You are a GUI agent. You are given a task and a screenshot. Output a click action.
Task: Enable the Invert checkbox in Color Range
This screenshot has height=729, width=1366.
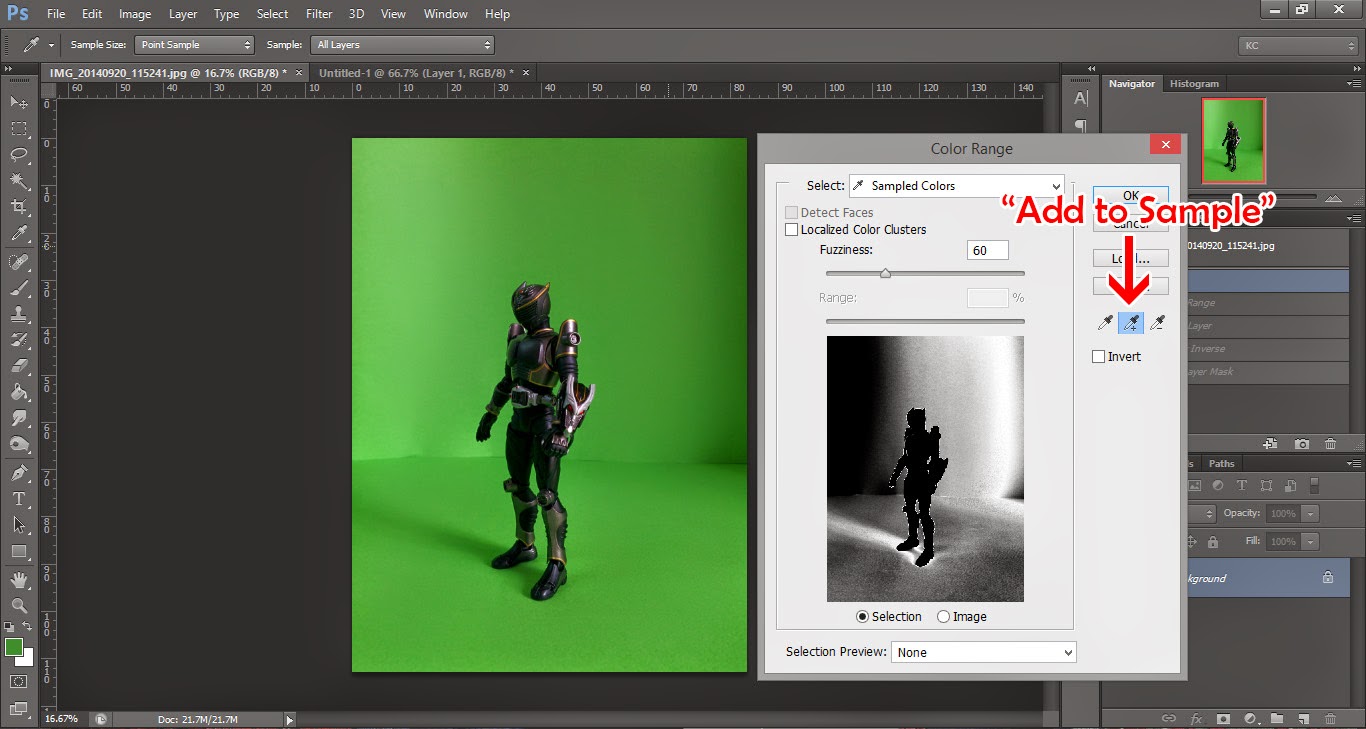[1097, 356]
